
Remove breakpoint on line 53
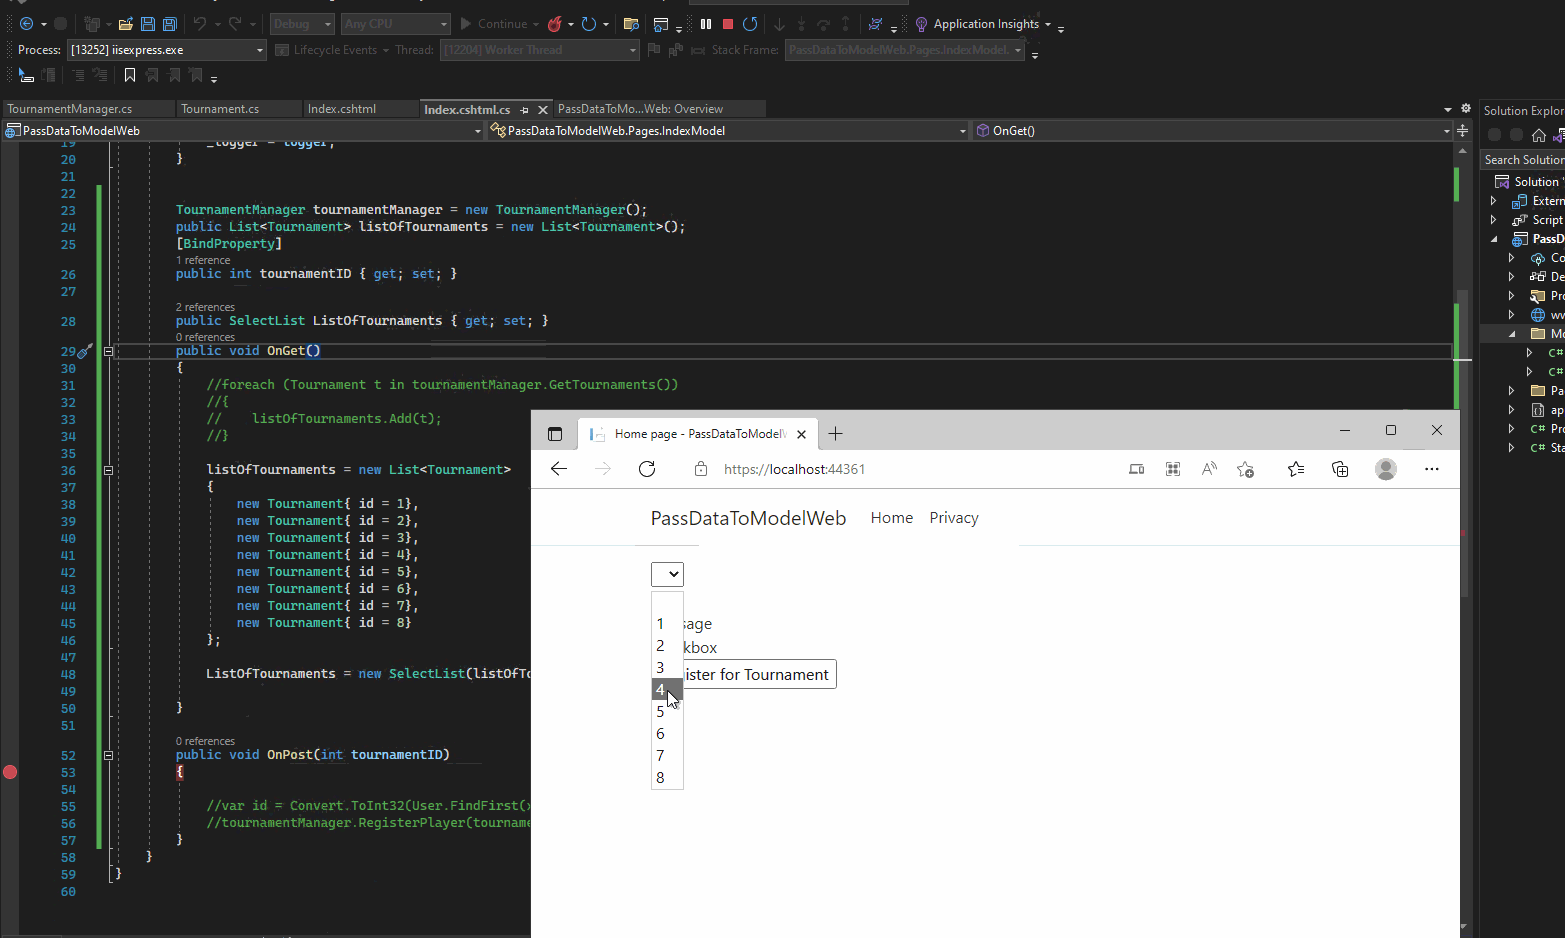coord(10,772)
